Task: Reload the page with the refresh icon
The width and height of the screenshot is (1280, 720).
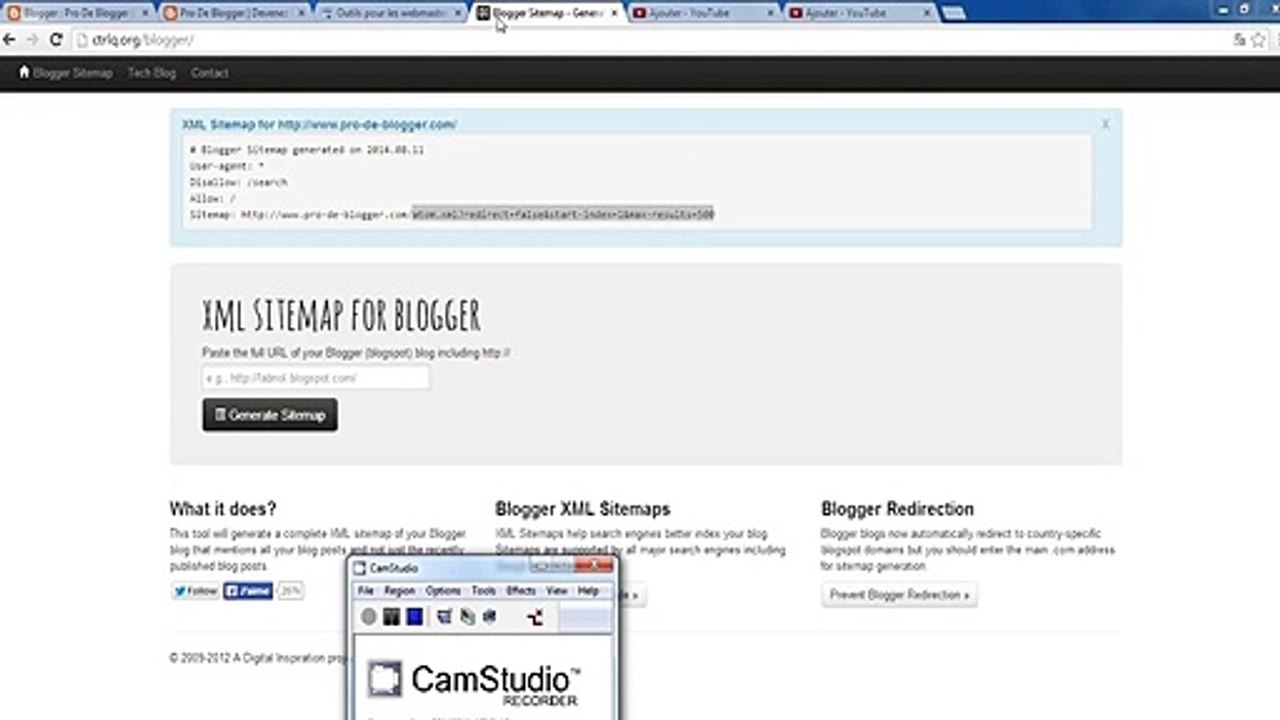Action: 56,40
